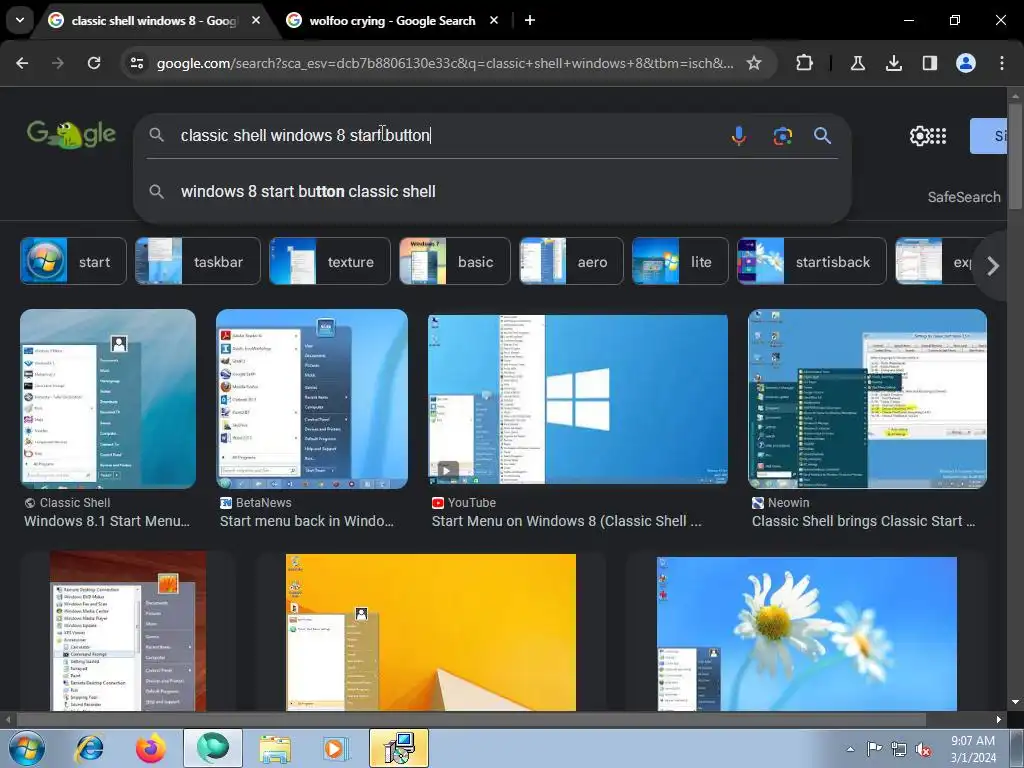Viewport: 1024px width, 768px height.
Task: View site information in the address bar
Action: (x=136, y=63)
